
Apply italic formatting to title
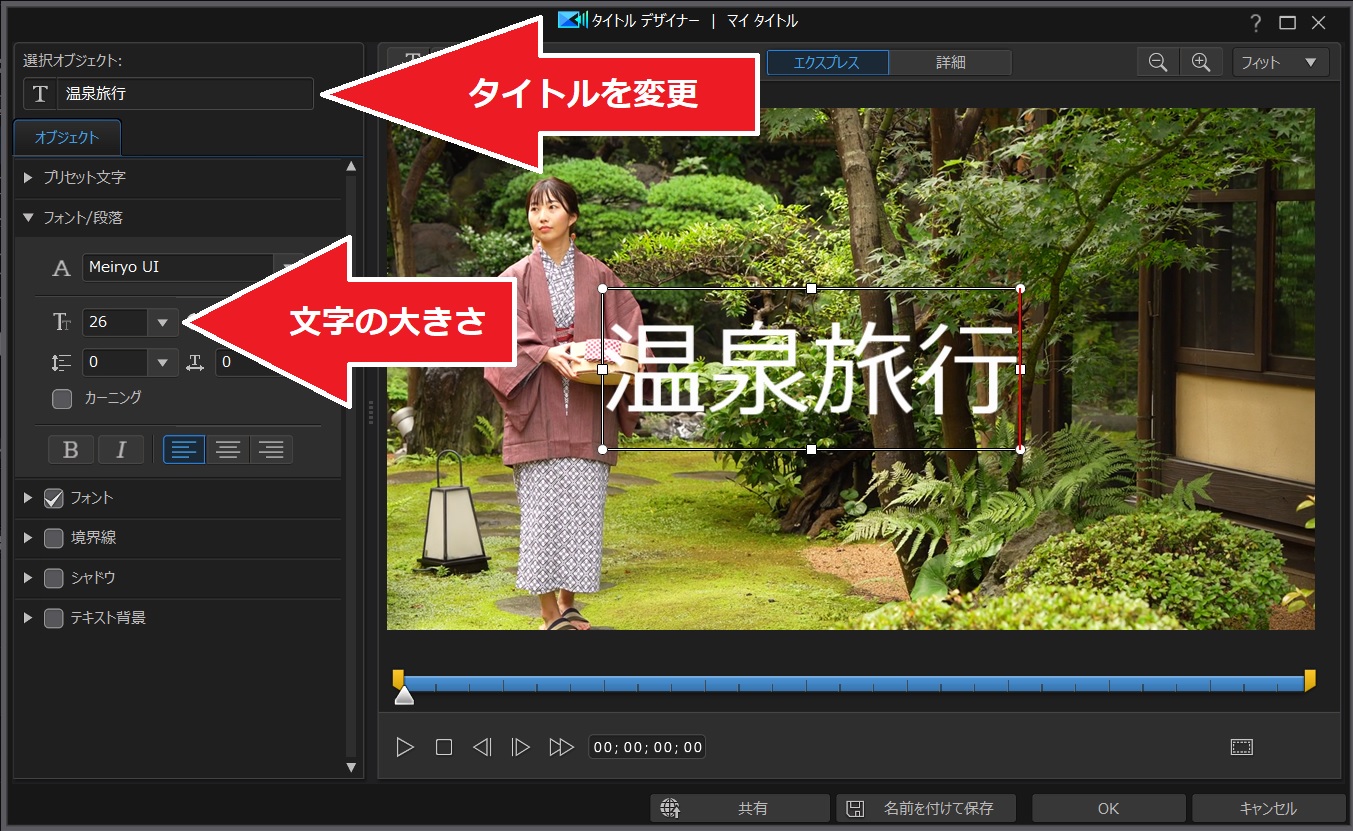click(x=121, y=448)
